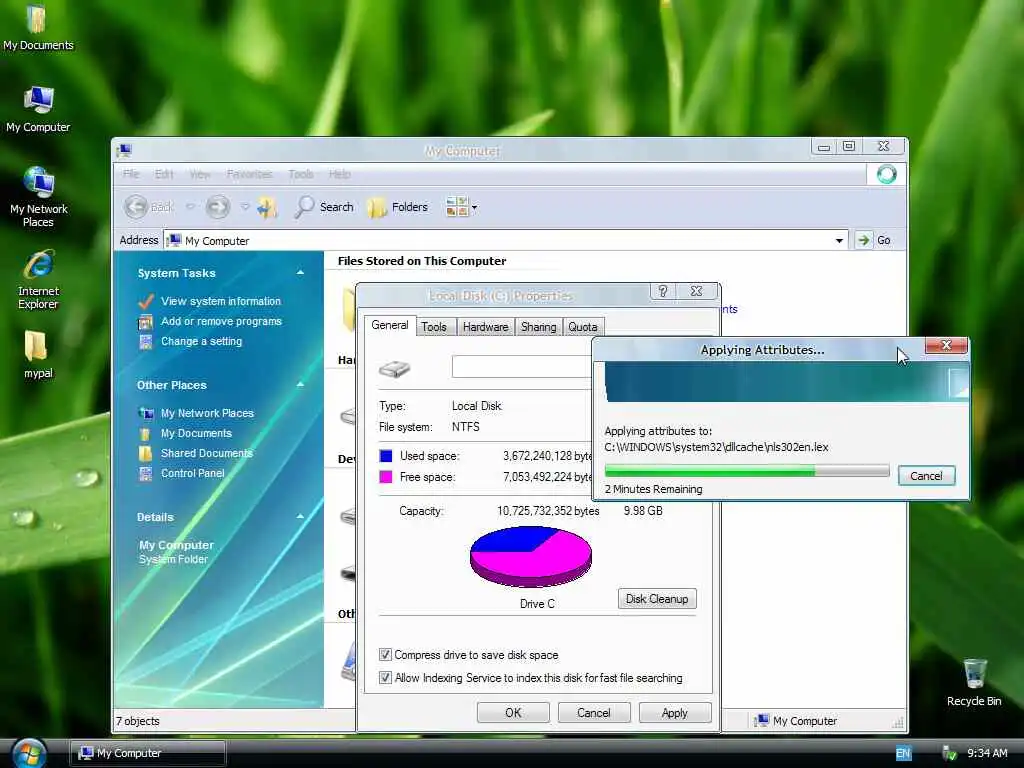Click the Search toolbar button

click(x=325, y=207)
